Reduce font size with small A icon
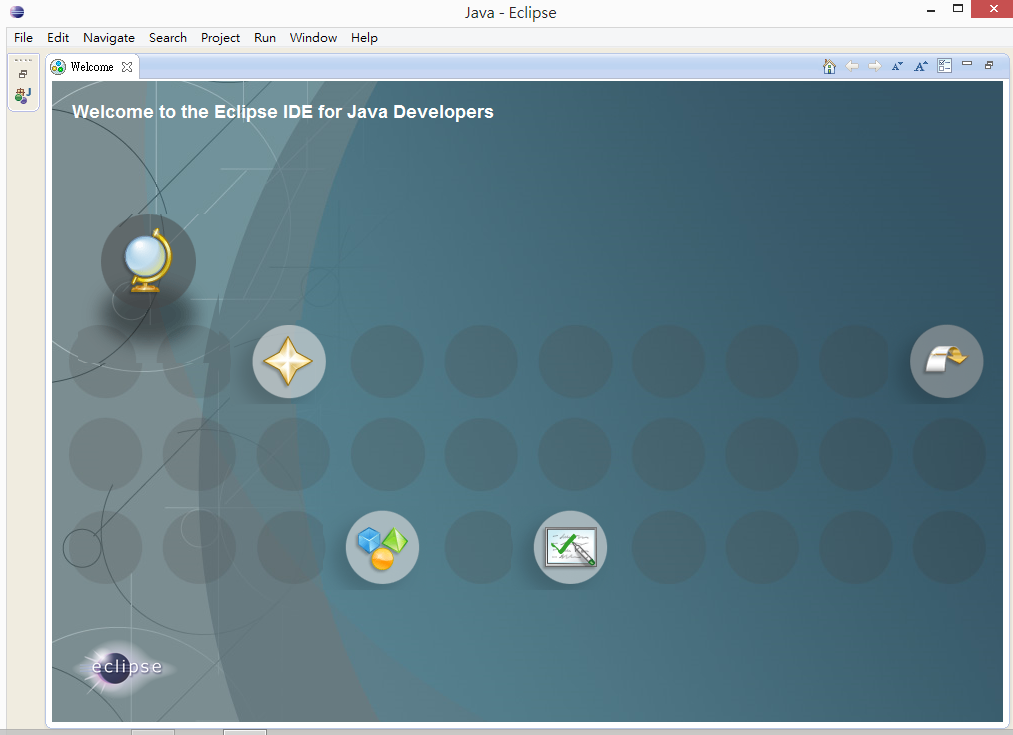The image size is (1013, 735). click(897, 66)
